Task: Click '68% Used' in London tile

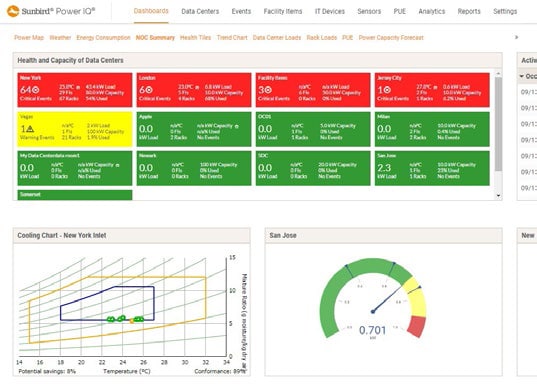Action: tap(215, 99)
